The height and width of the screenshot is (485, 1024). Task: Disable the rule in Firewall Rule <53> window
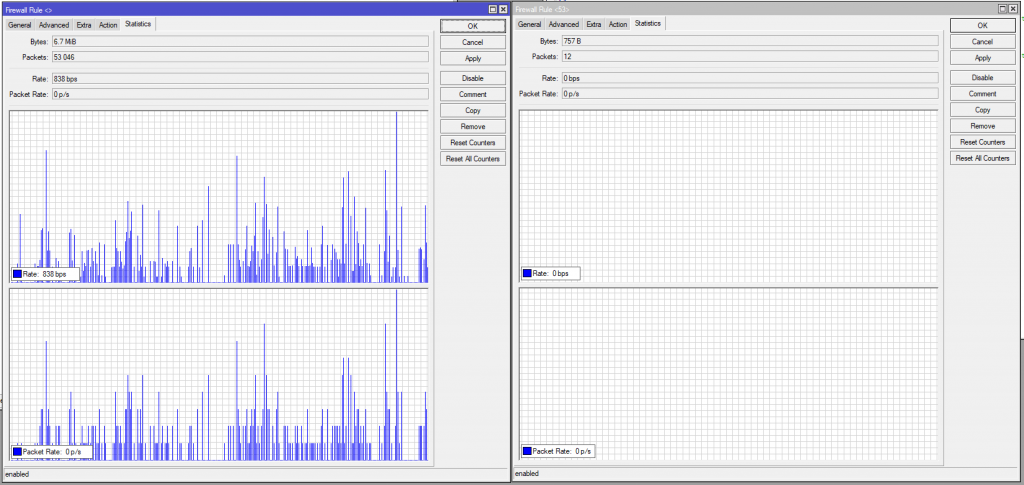click(982, 77)
